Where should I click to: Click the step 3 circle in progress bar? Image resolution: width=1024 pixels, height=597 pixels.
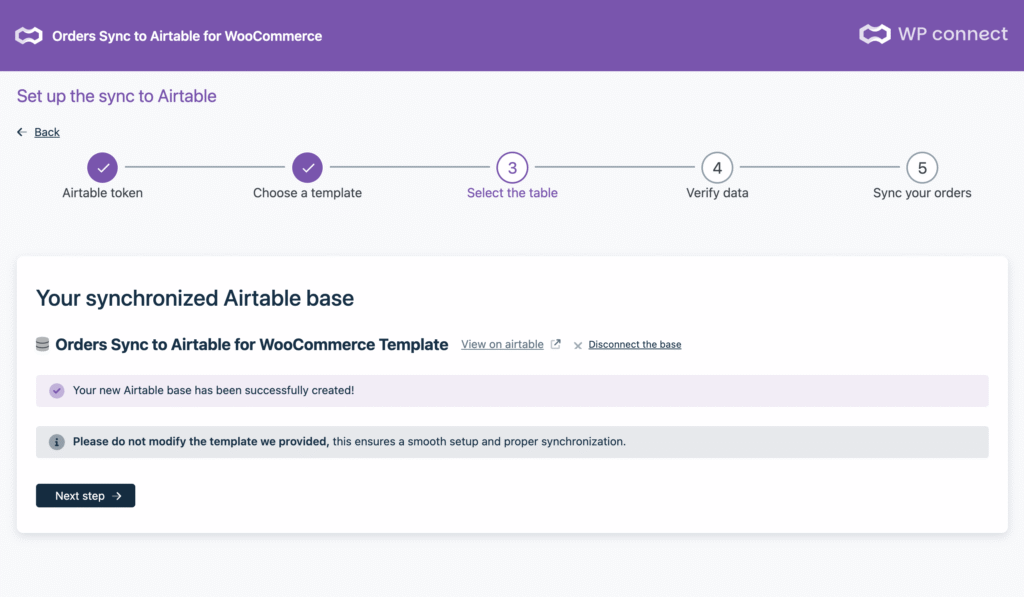click(512, 168)
